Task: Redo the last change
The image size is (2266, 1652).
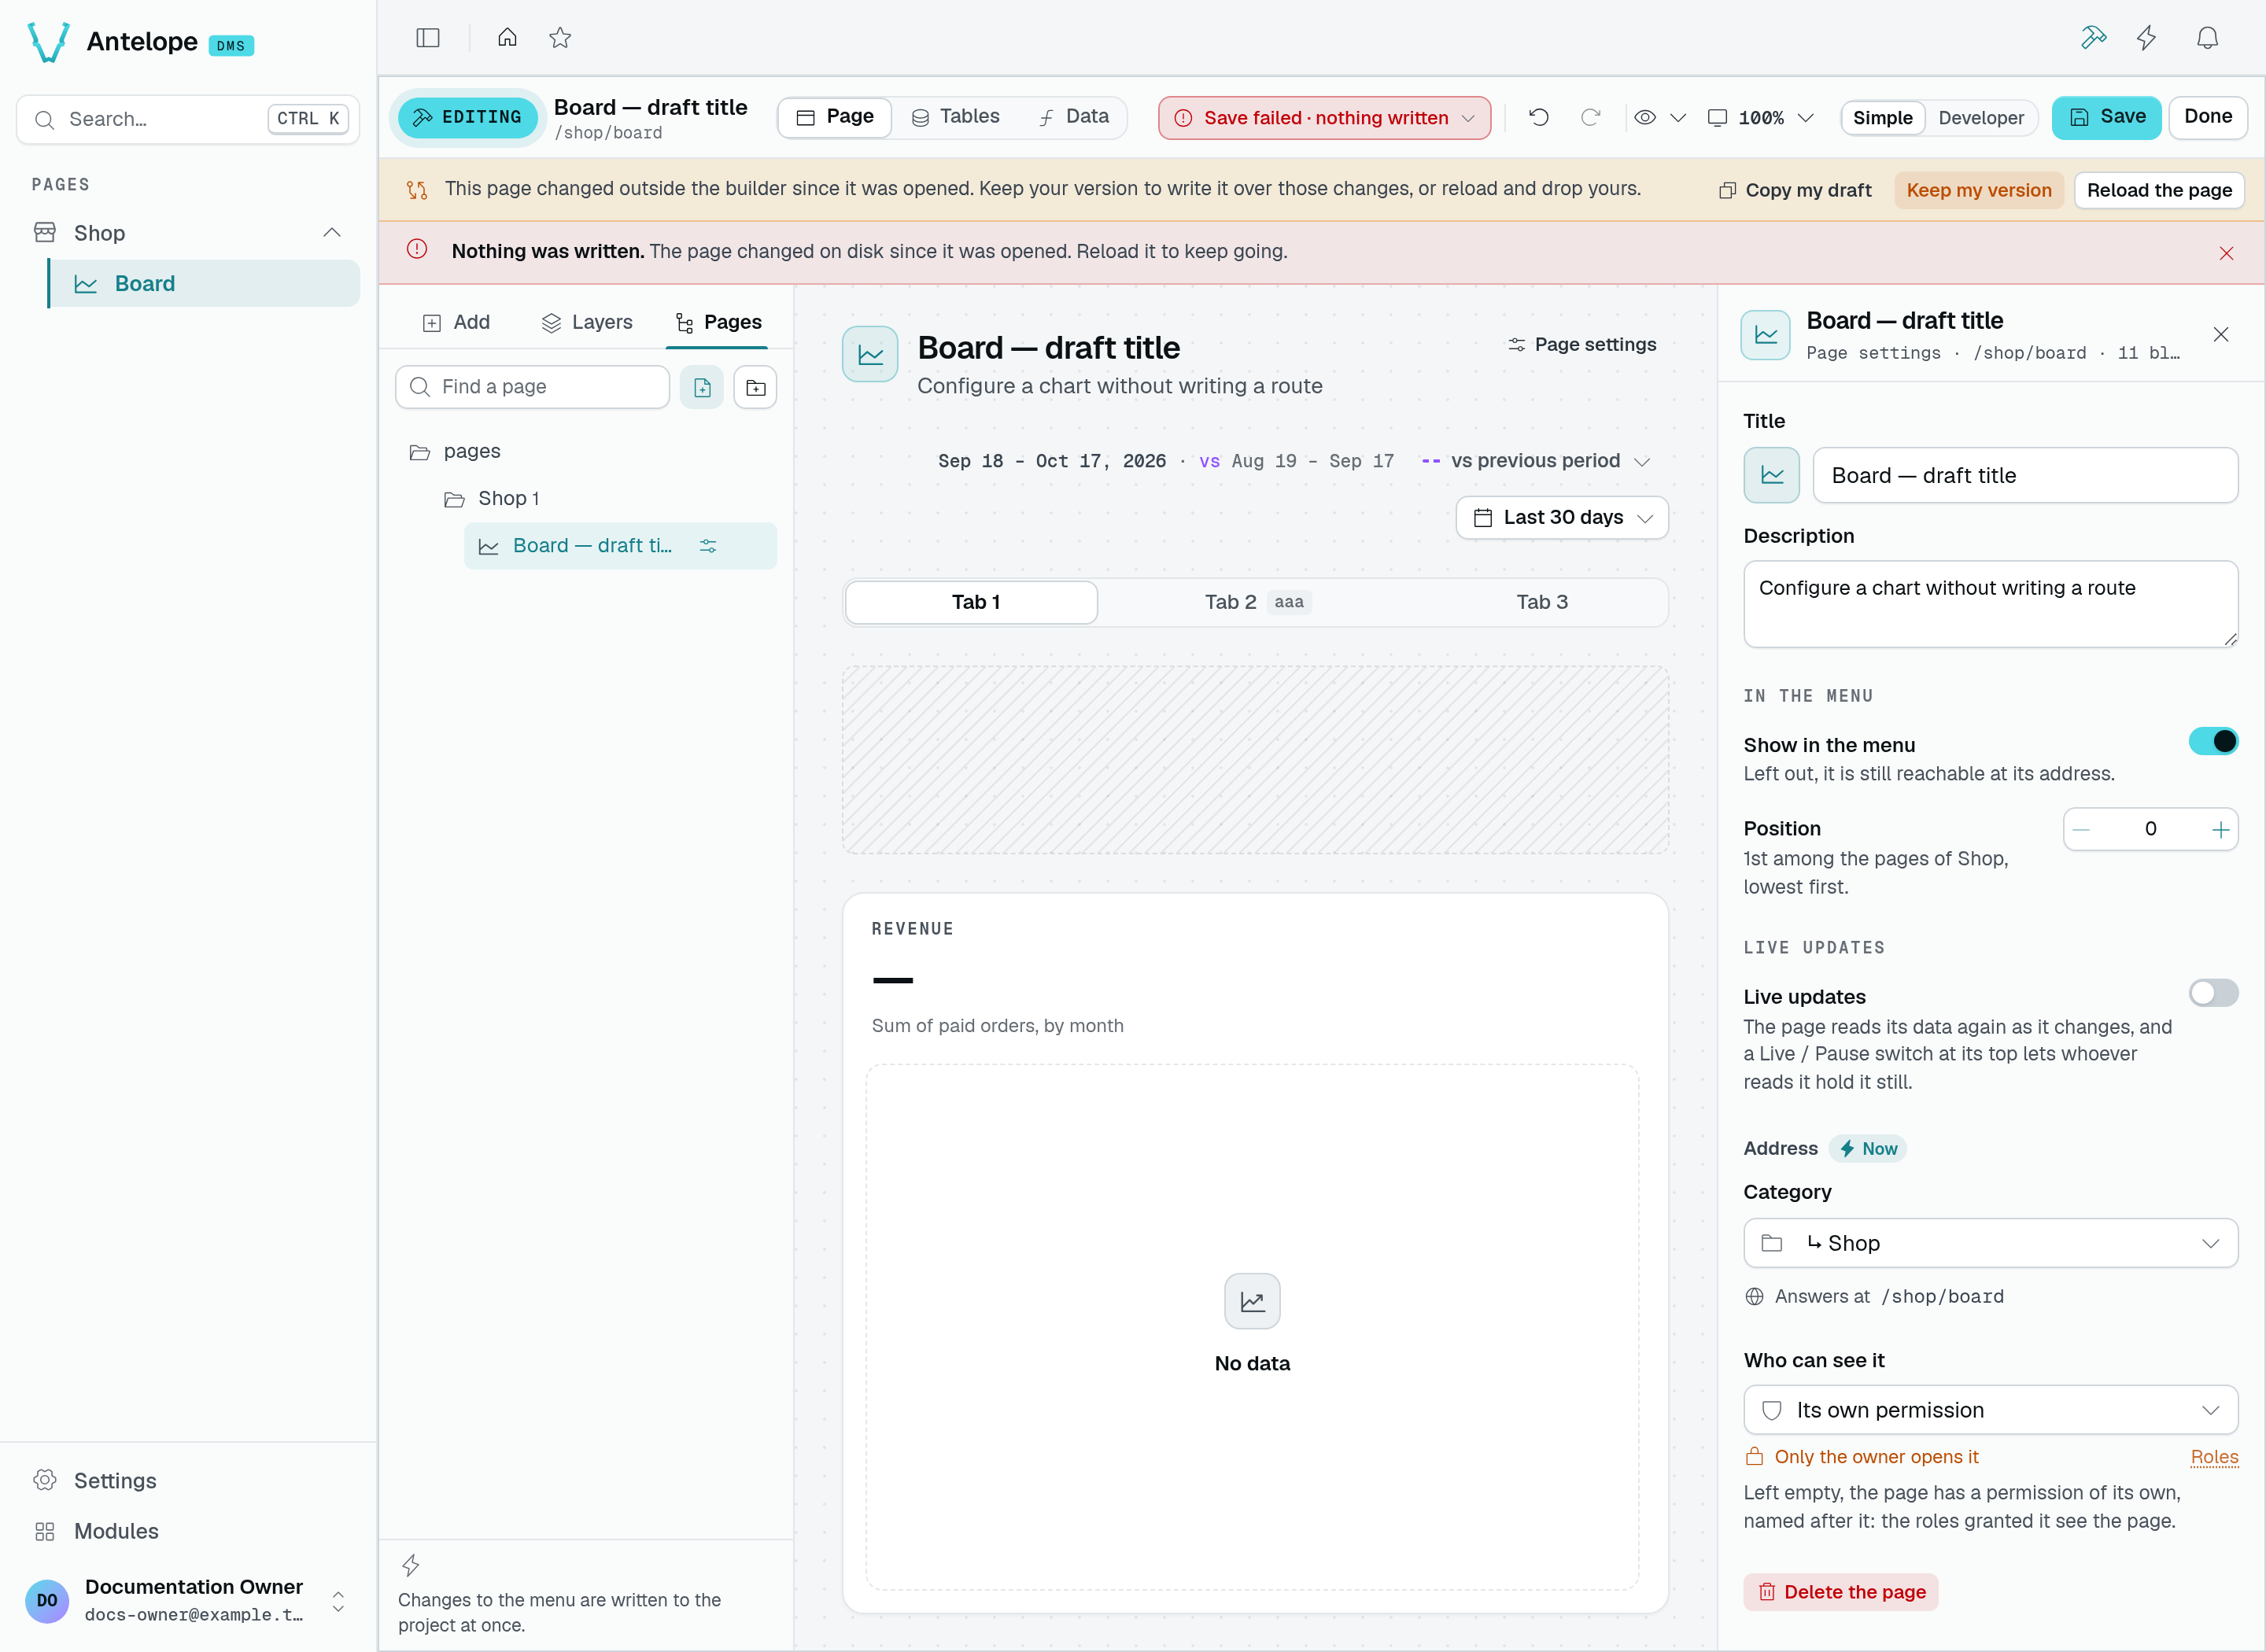Action: [x=1590, y=118]
